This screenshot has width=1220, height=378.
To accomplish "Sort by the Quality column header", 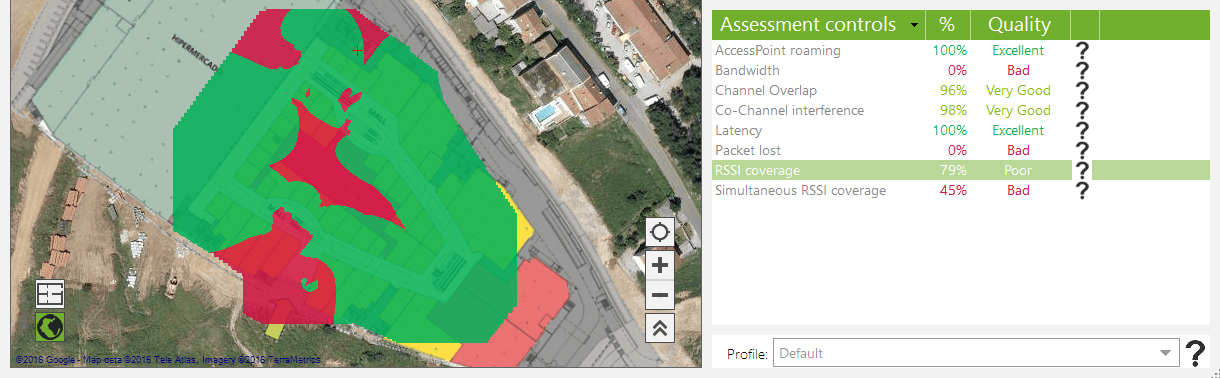I will click(x=1019, y=25).
